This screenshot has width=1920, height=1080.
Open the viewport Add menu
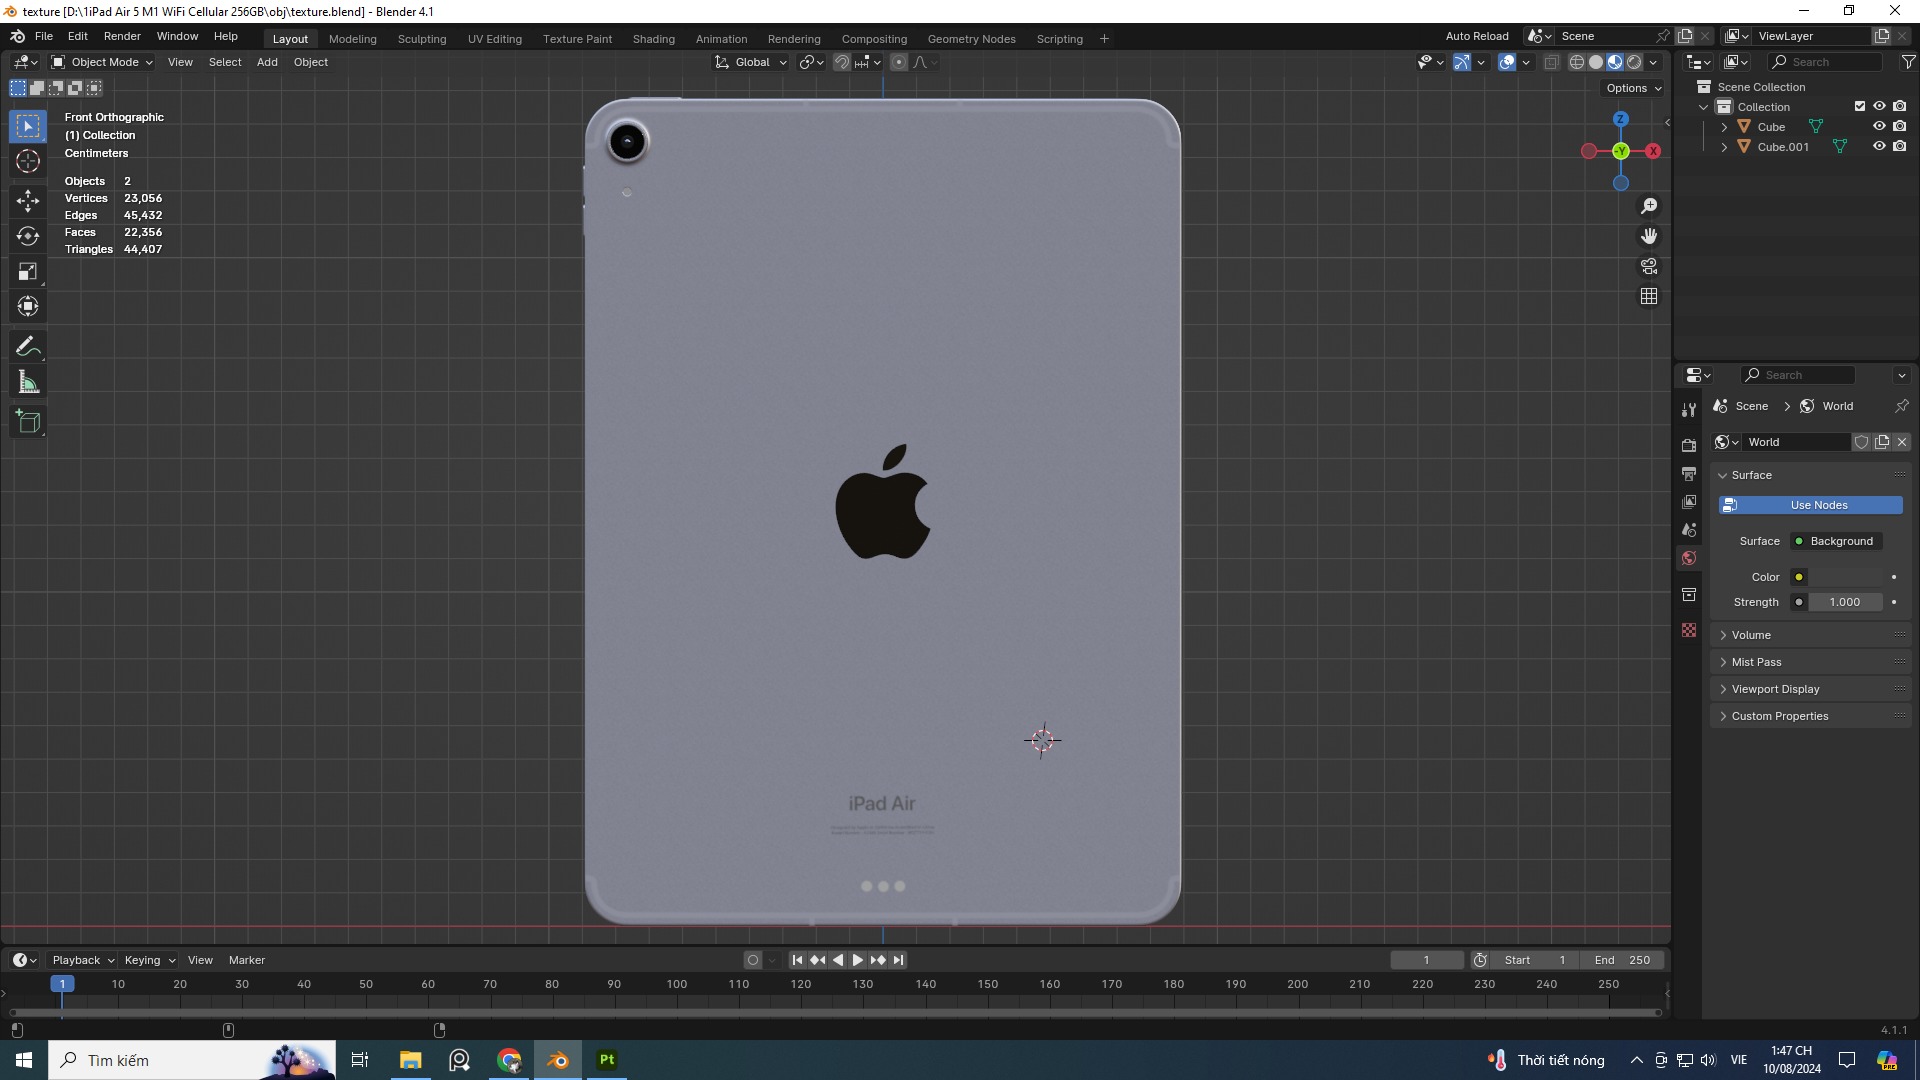[x=267, y=62]
